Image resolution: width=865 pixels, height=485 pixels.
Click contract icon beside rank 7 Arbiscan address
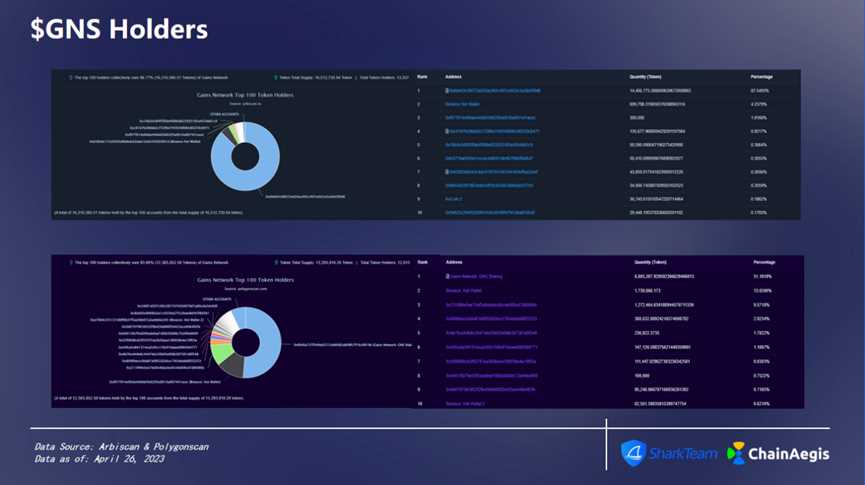tap(447, 172)
